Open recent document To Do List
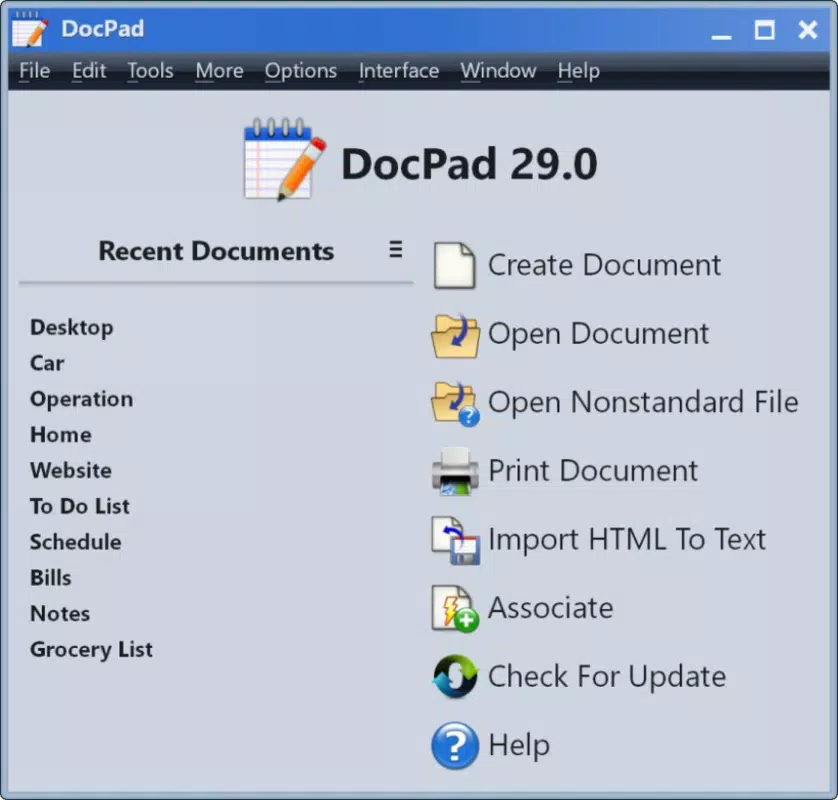Viewport: 838px width, 800px height. tap(80, 507)
